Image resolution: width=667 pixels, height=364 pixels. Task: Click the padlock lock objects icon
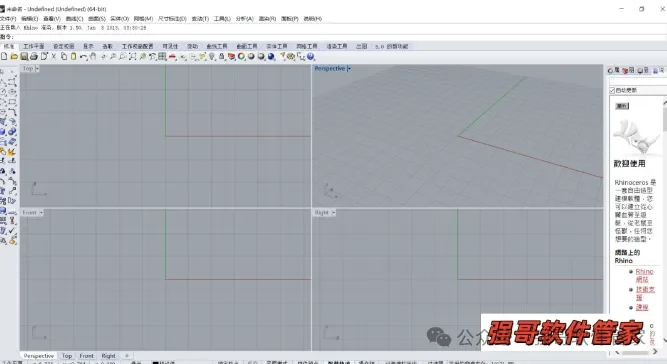[222, 56]
